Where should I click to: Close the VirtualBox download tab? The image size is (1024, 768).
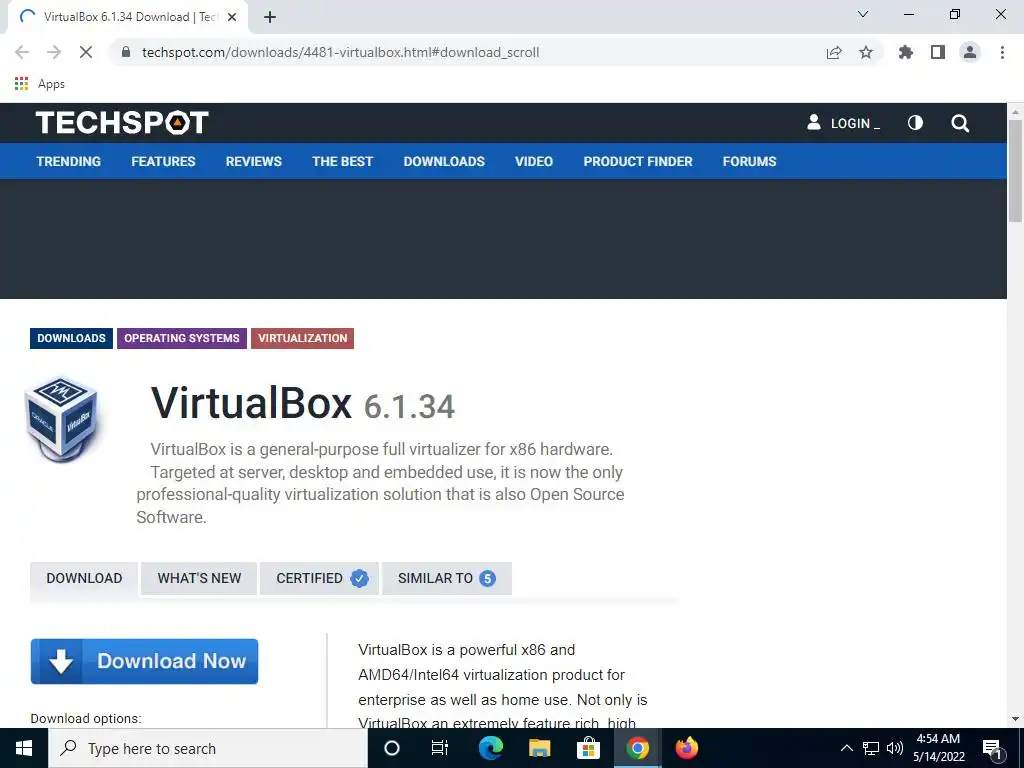point(232,17)
